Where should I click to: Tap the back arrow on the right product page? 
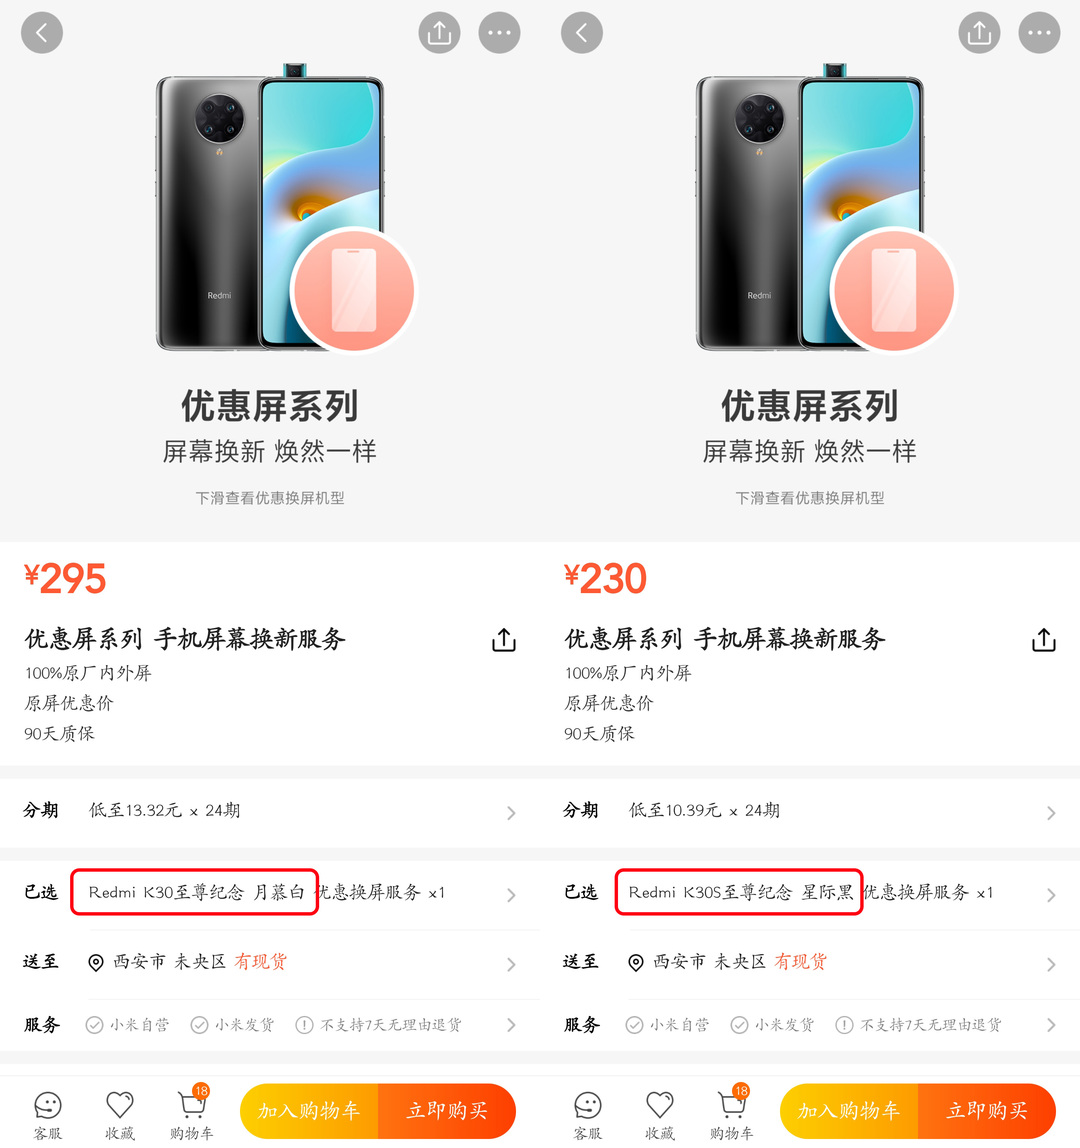(581, 33)
